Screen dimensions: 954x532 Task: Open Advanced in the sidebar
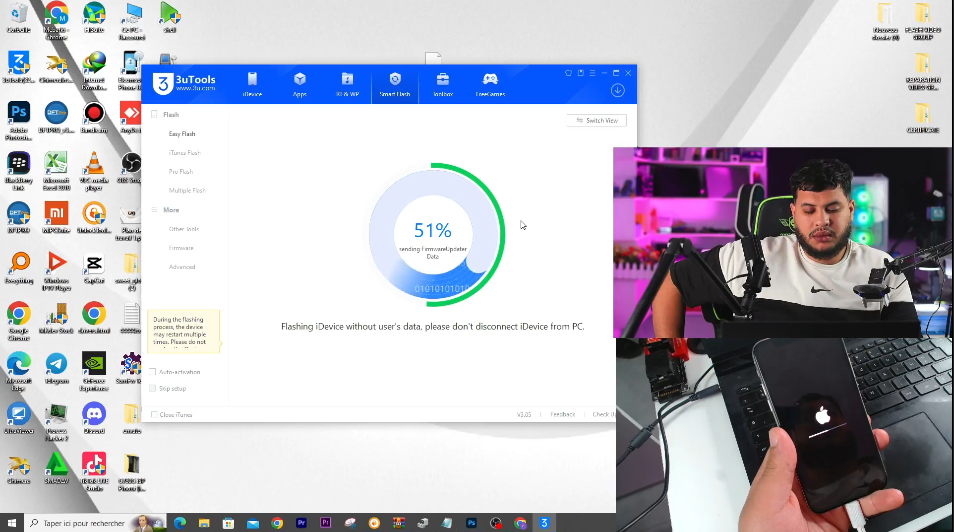[182, 267]
